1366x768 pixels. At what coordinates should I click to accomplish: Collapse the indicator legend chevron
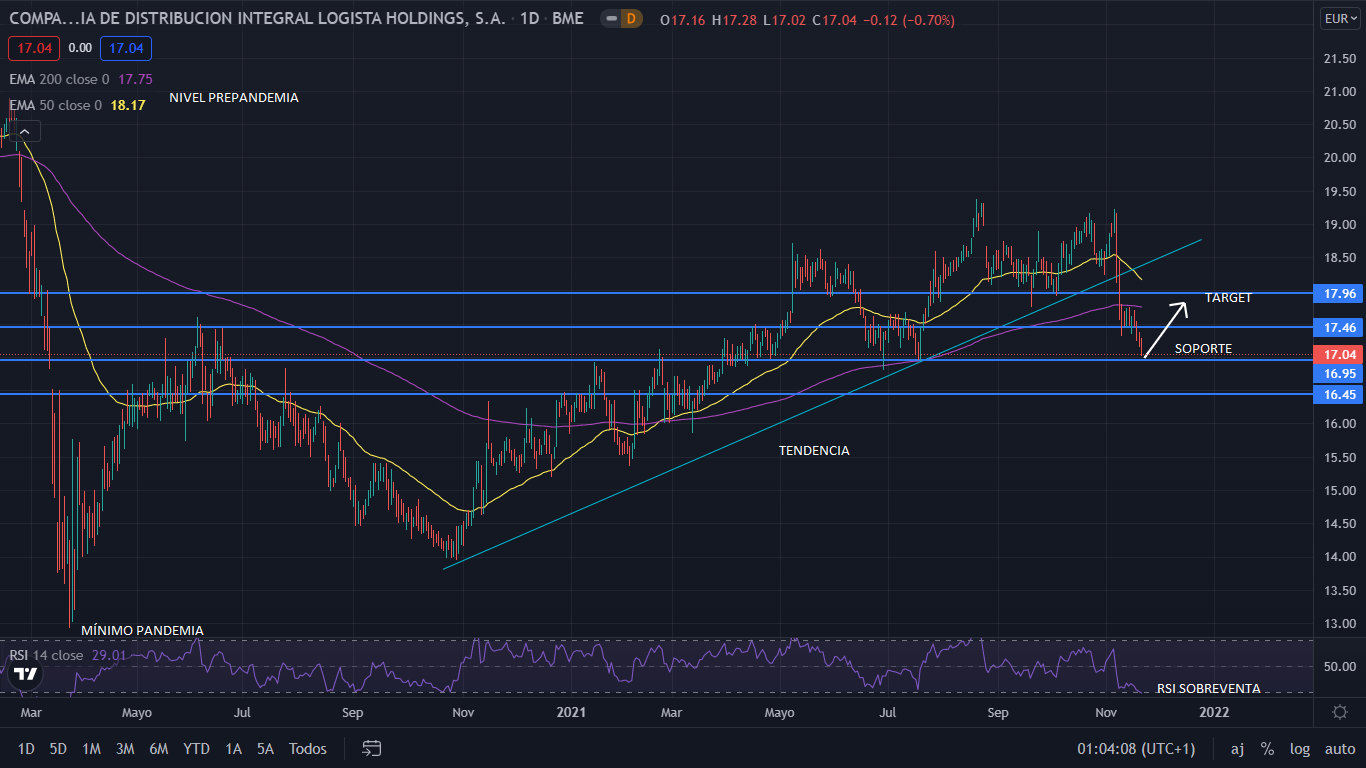pyautogui.click(x=26, y=130)
